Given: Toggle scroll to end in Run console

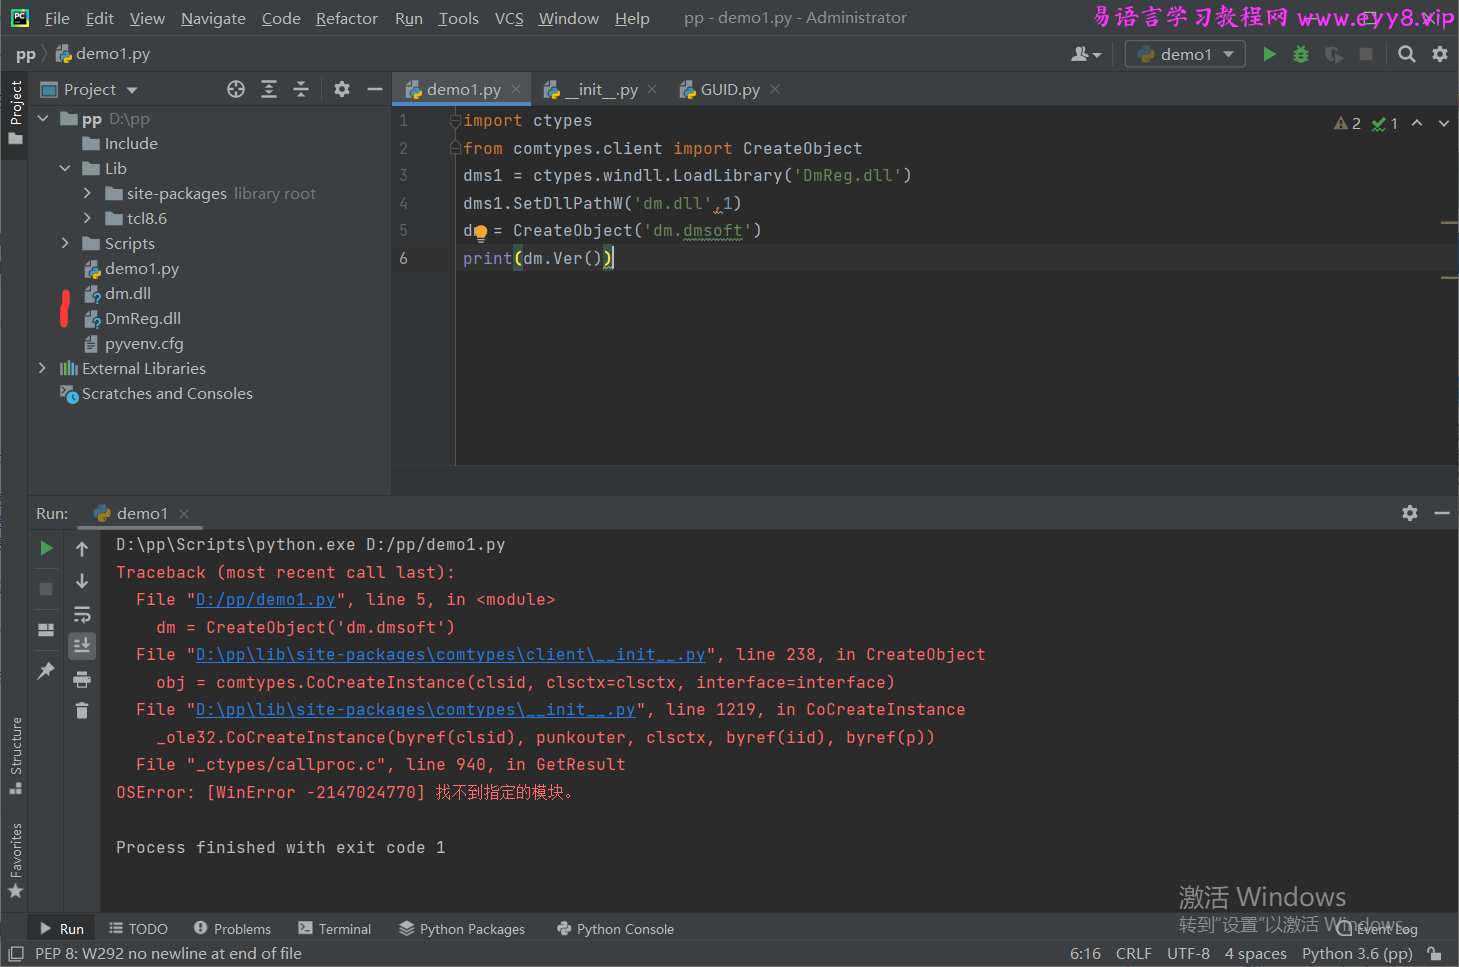Looking at the screenshot, I should click(82, 646).
